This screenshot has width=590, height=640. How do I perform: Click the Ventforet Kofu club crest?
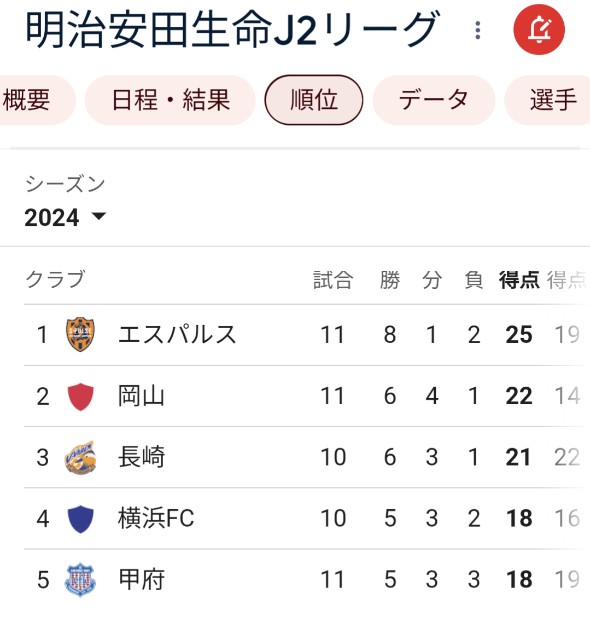click(80, 580)
